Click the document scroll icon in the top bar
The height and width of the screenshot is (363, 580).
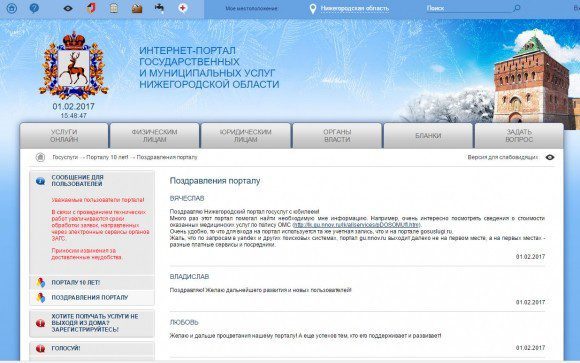114,8
